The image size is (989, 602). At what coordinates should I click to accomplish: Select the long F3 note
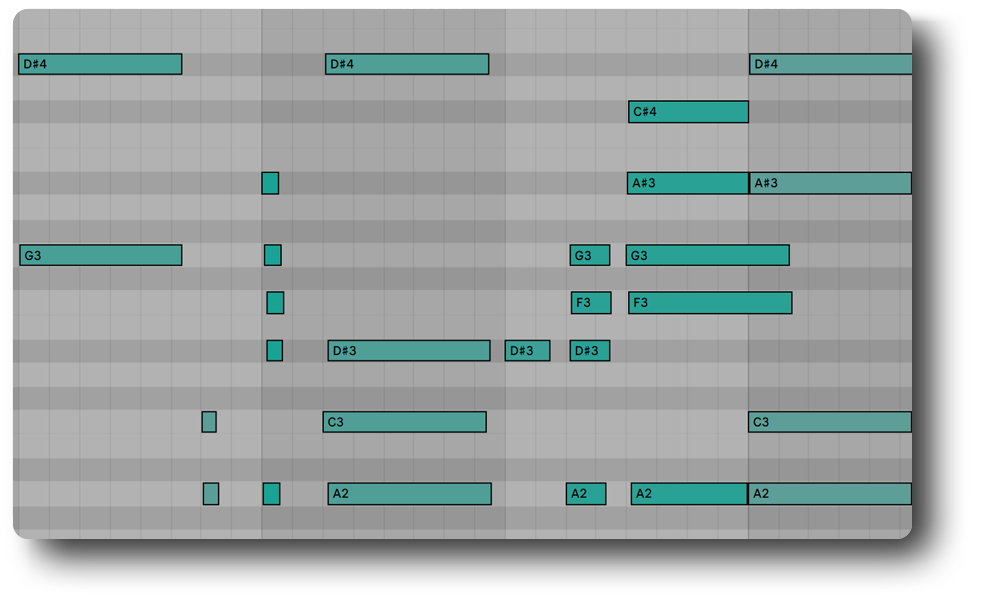tap(710, 302)
